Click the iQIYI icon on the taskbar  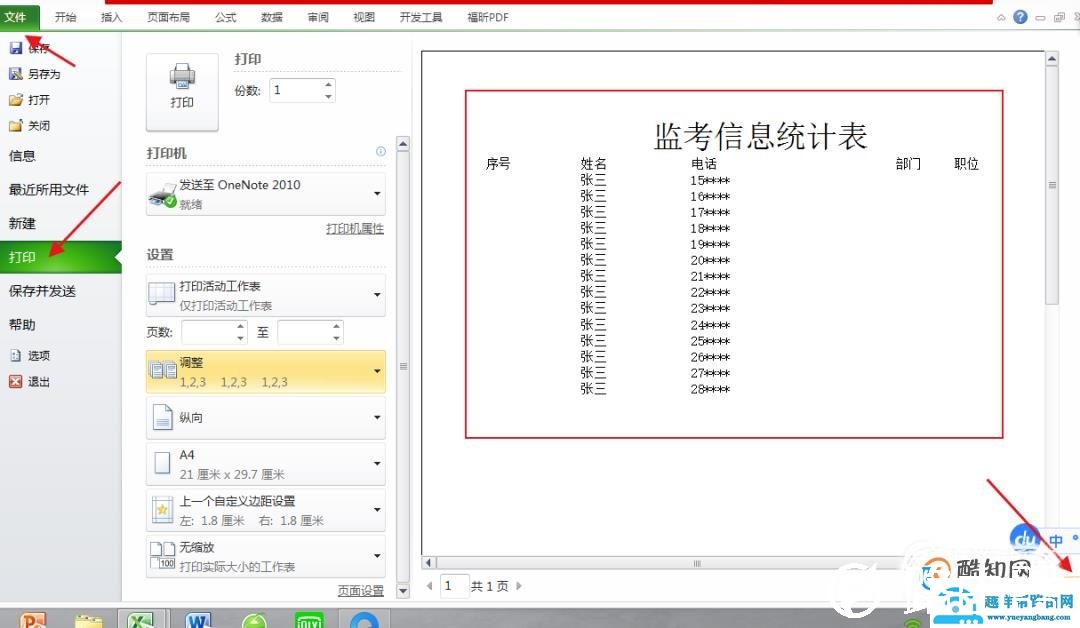(309, 620)
